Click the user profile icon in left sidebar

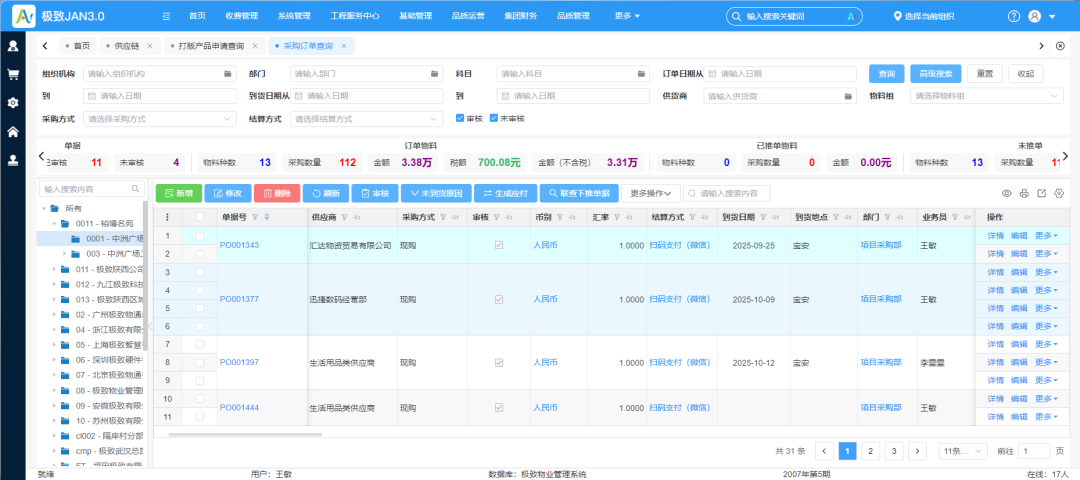12,46
